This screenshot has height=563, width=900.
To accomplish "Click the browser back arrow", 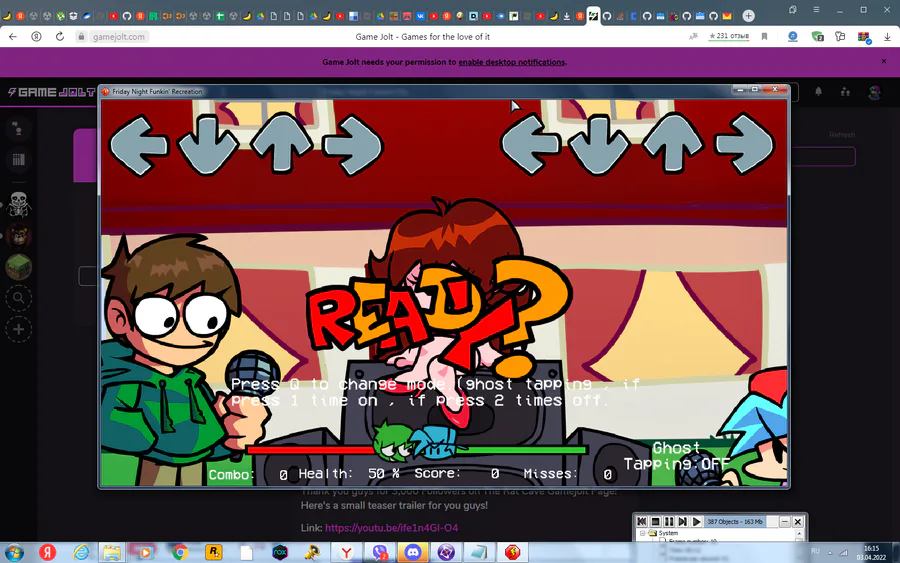I will [x=13, y=36].
